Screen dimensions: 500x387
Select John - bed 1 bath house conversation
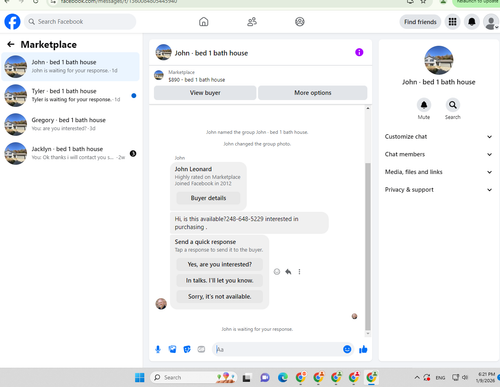[x=70, y=66]
